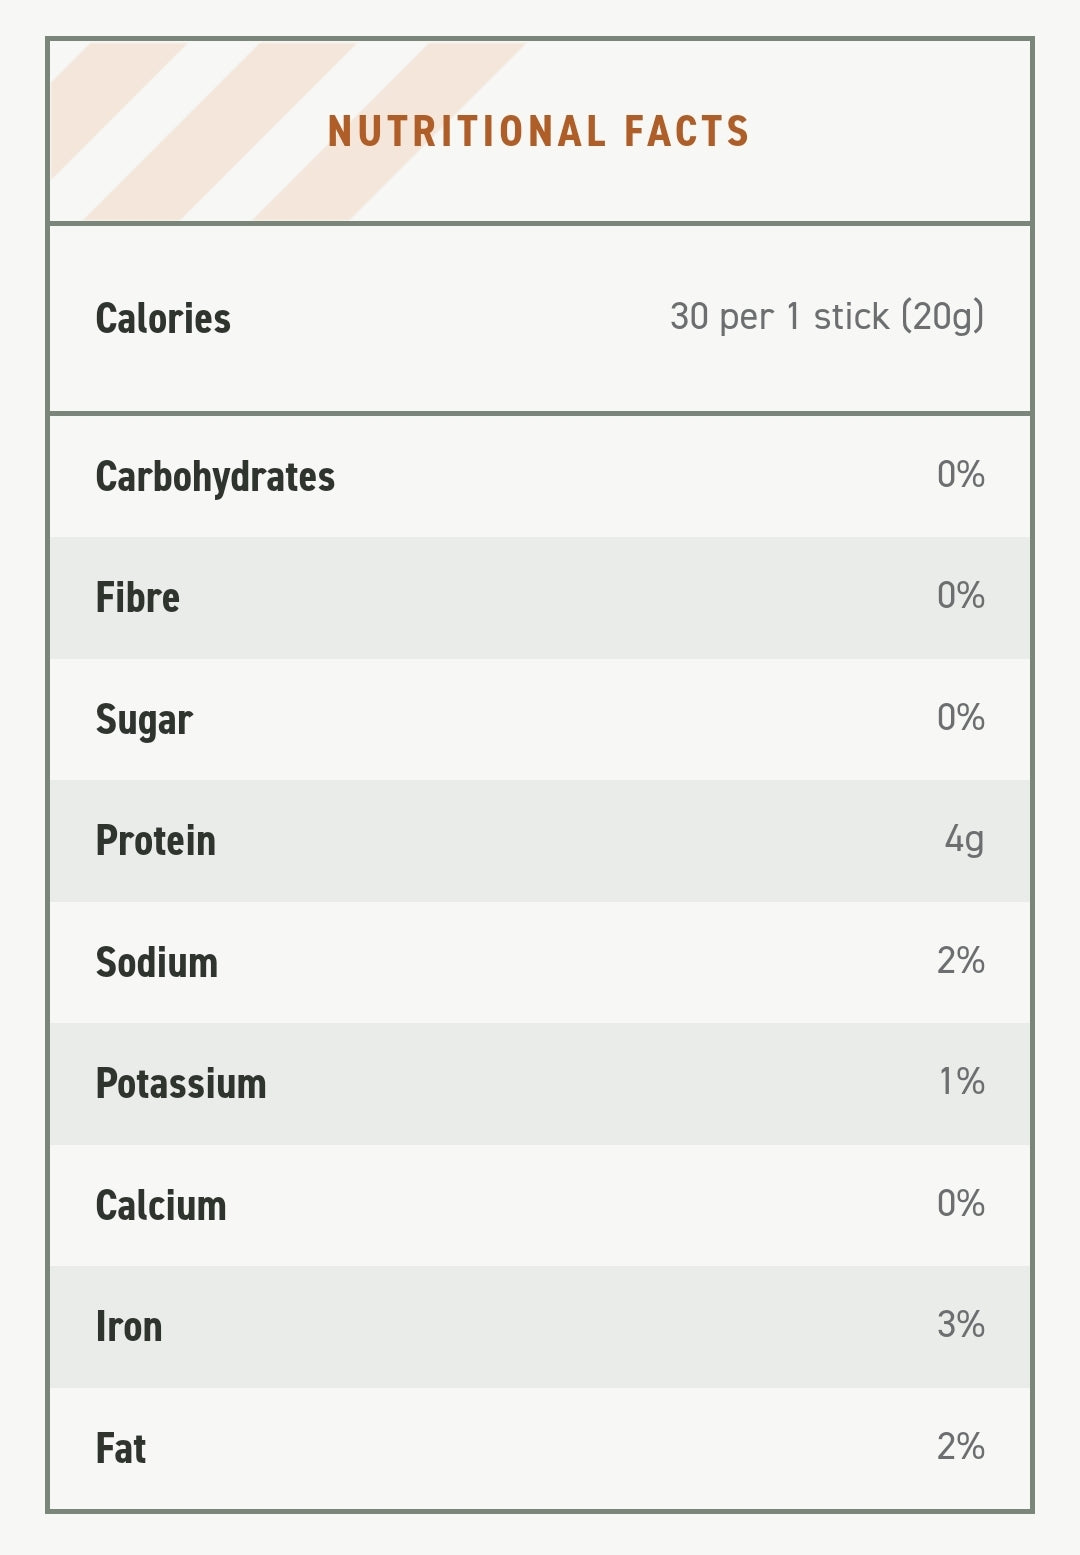Select the Potassium row label
The height and width of the screenshot is (1555, 1080).
[x=181, y=1084]
